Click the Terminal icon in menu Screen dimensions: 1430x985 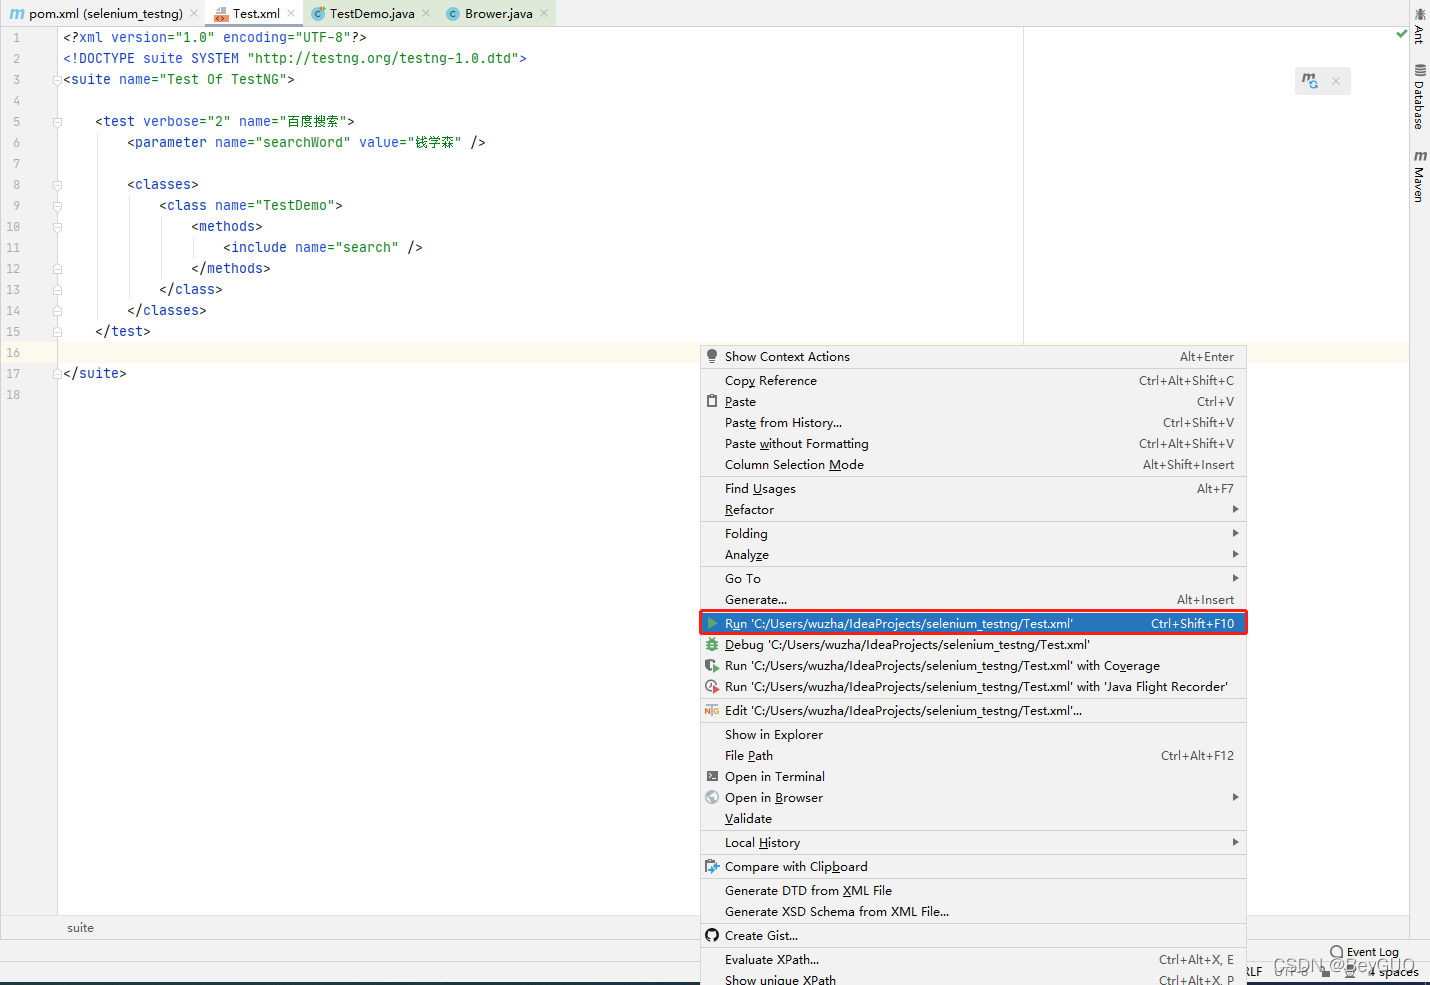712,776
